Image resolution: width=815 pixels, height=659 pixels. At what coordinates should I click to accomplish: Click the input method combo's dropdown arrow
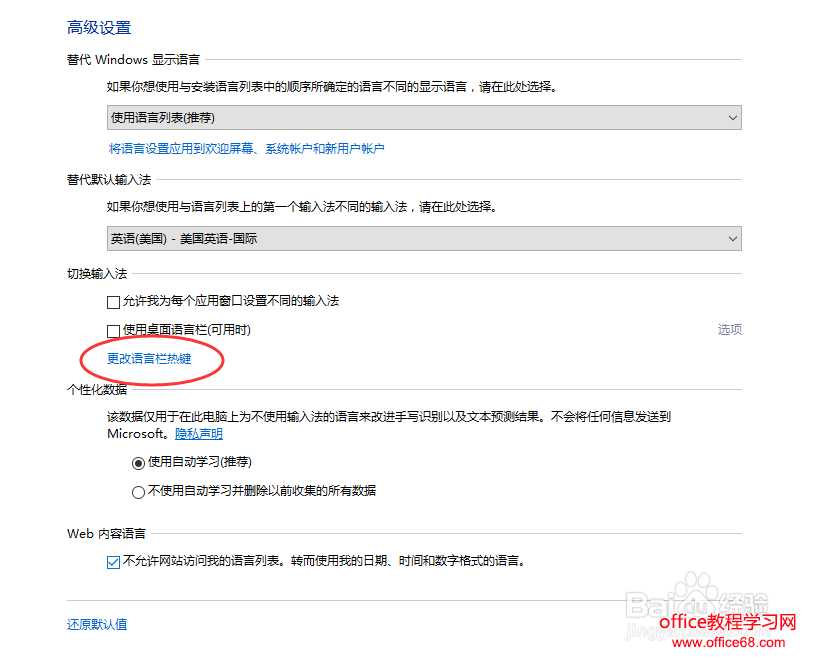point(731,238)
